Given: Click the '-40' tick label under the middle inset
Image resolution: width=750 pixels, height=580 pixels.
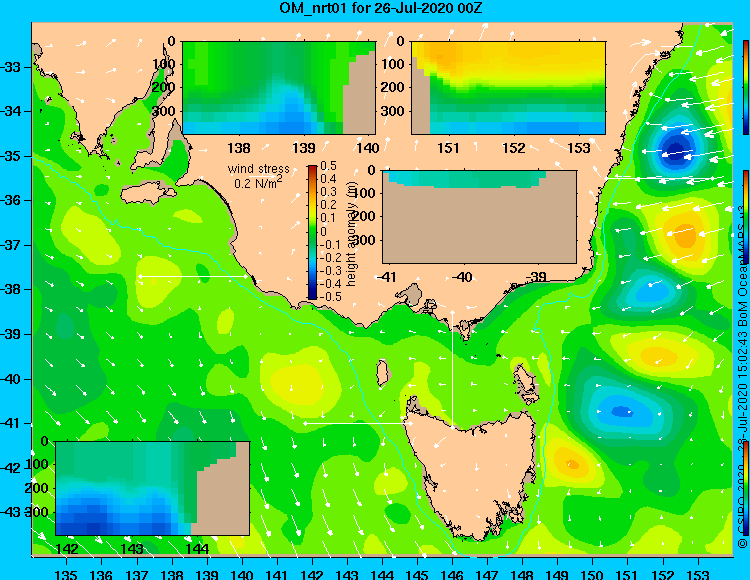Looking at the screenshot, I should pyautogui.click(x=462, y=277).
